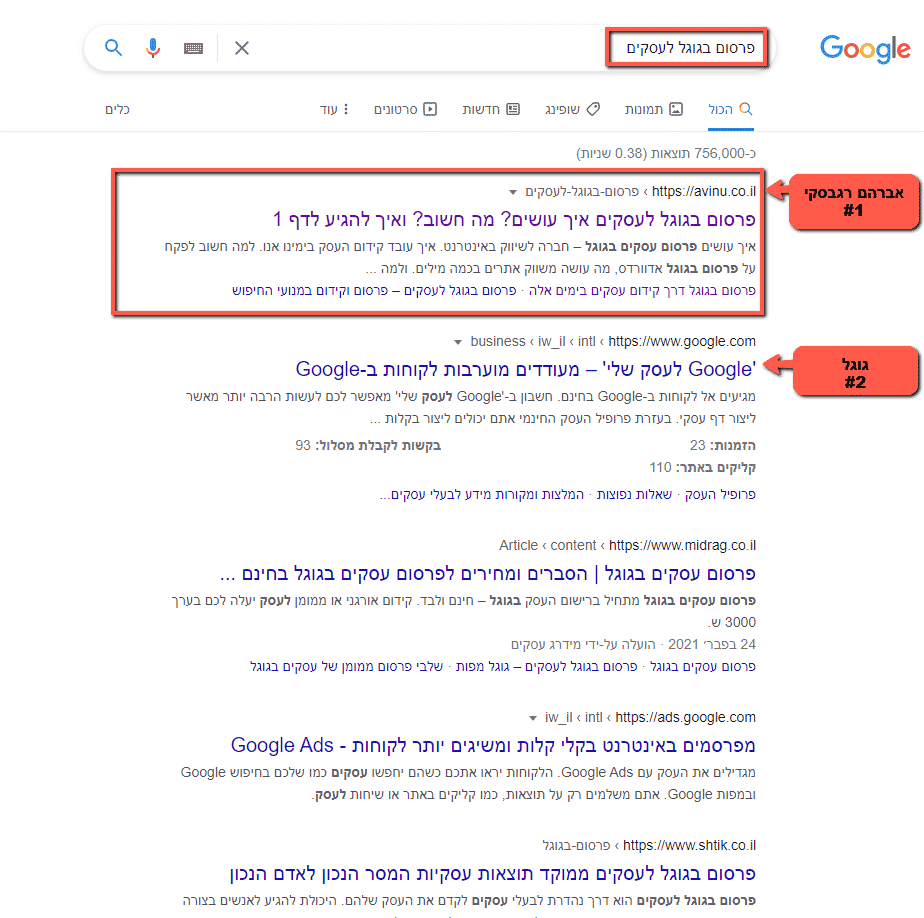This screenshot has width=924, height=918.
Task: Click the Google logo
Action: (x=865, y=49)
